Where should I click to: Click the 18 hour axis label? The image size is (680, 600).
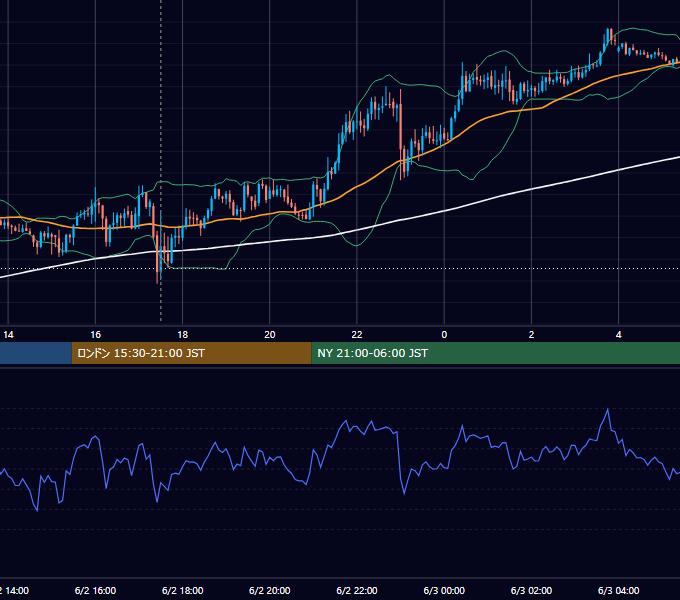[183, 335]
